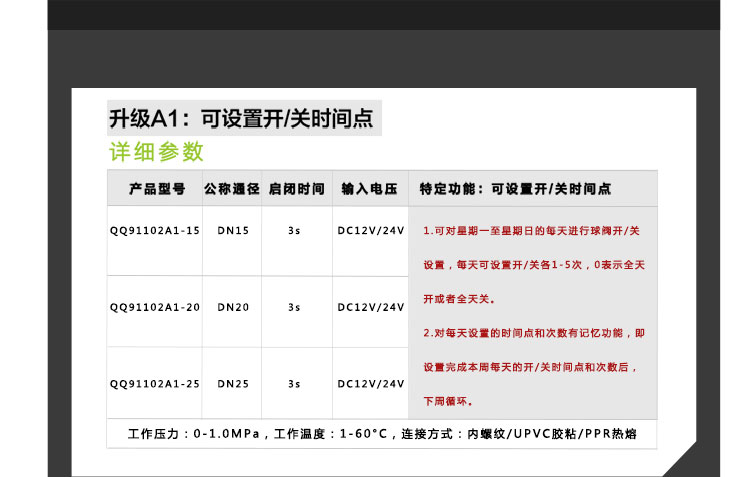This screenshot has height=477, width=750.
Task: Click the 3s cell in the DN25 row
Action: [294, 383]
